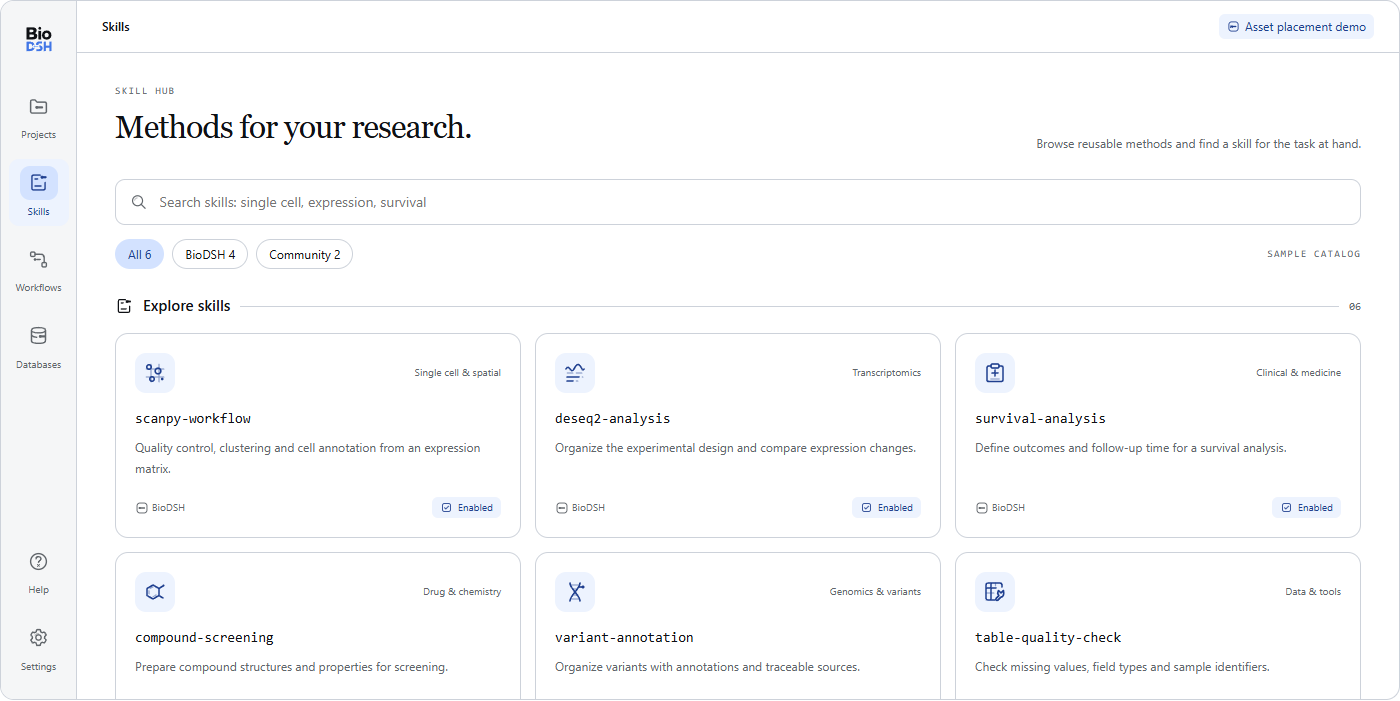The width and height of the screenshot is (1400, 701).
Task: Focus the Search skills input field
Action: [738, 202]
